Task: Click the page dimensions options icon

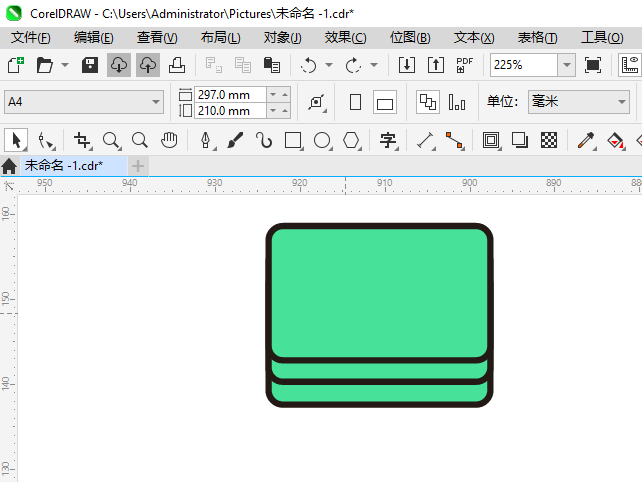Action: pyautogui.click(x=316, y=102)
